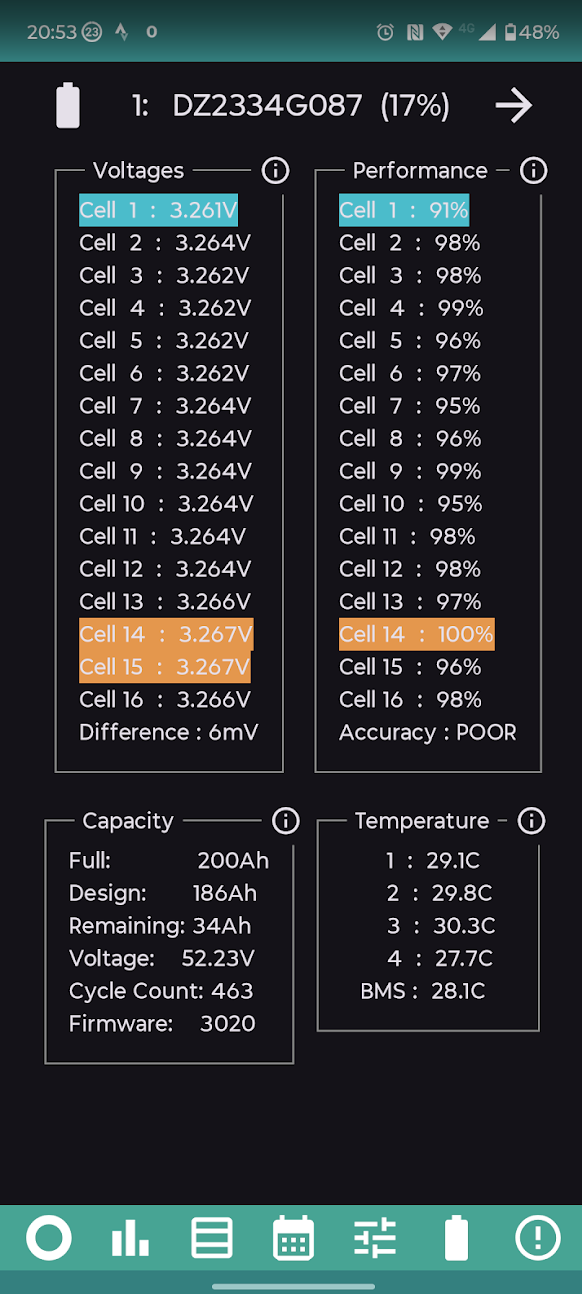Open the Voltages info icon

tap(275, 171)
